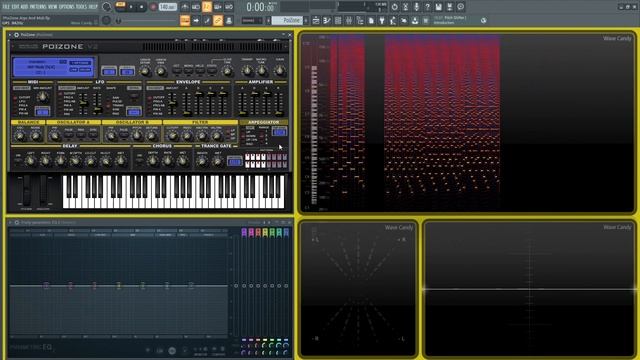Viewport: 640px width, 360px height.
Task: Click the PoiZone volume knob
Action: point(280,71)
